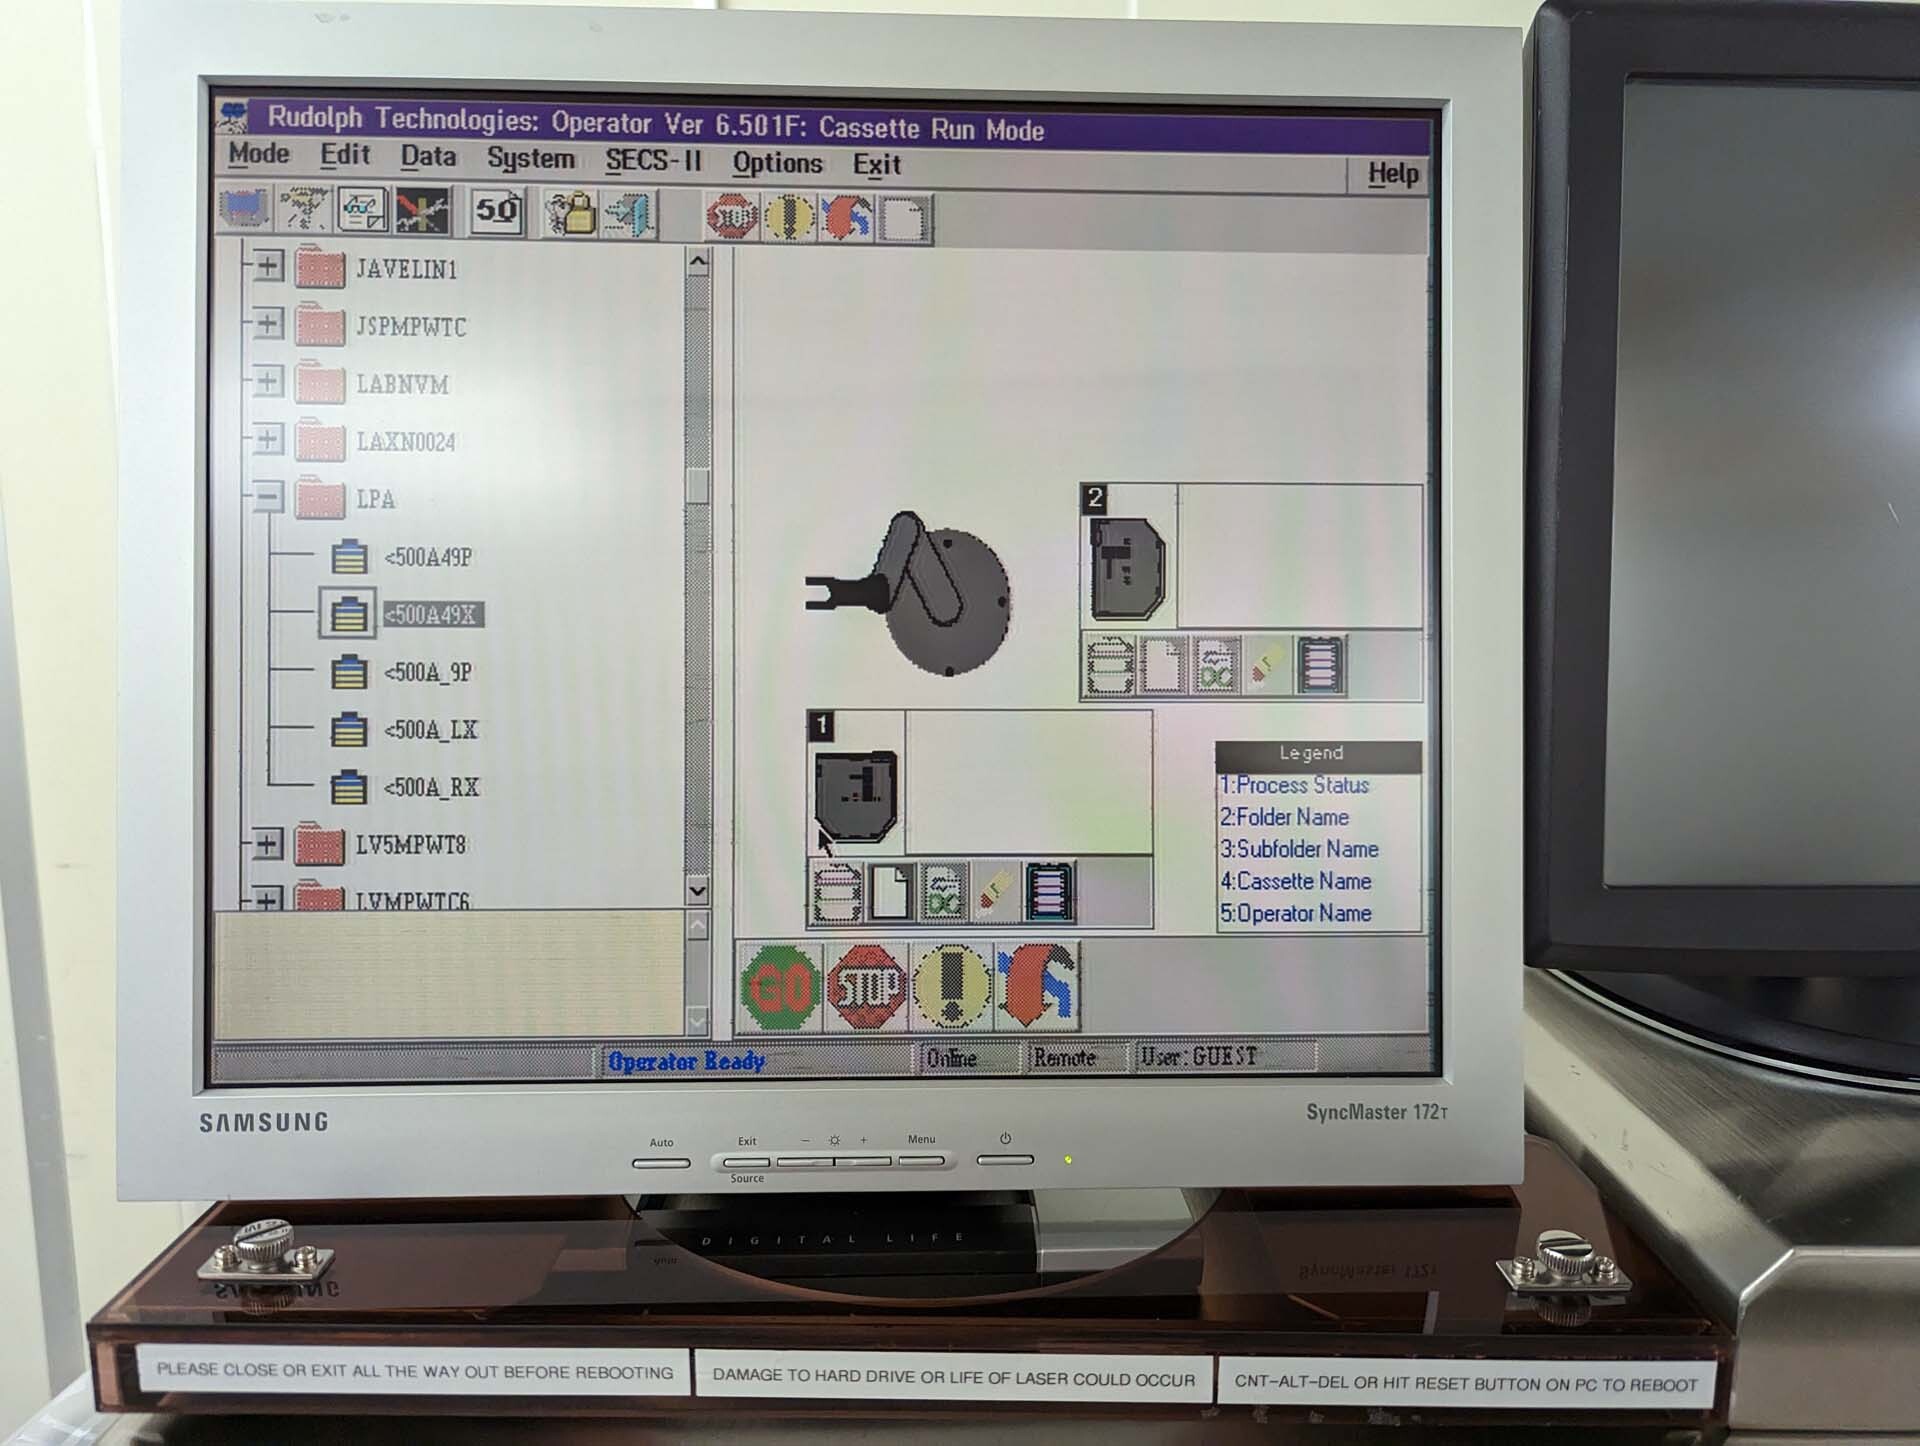Click cassette 2 pencil edit icon
The width and height of the screenshot is (1920, 1446).
pos(1268,665)
